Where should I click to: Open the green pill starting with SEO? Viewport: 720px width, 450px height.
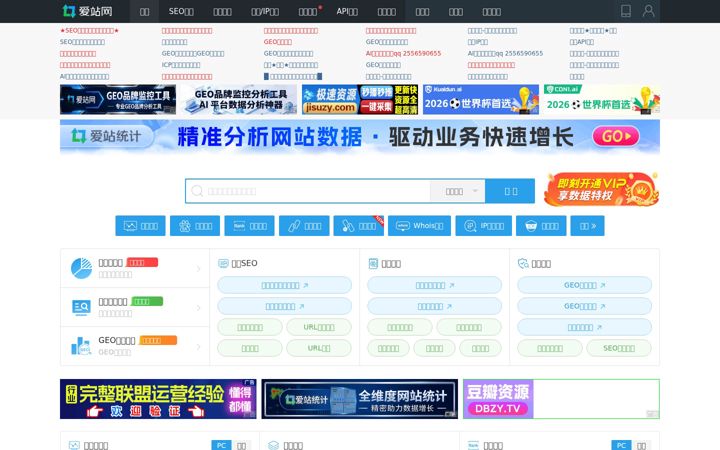(619, 348)
